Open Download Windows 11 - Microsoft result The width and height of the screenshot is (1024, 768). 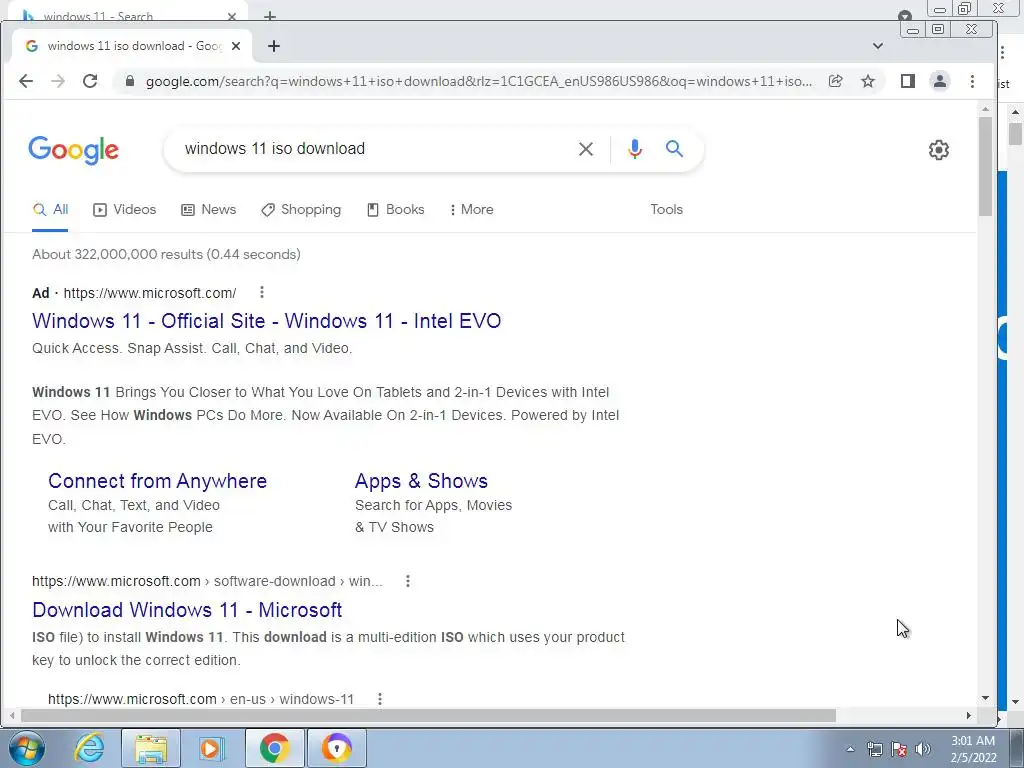[187, 609]
